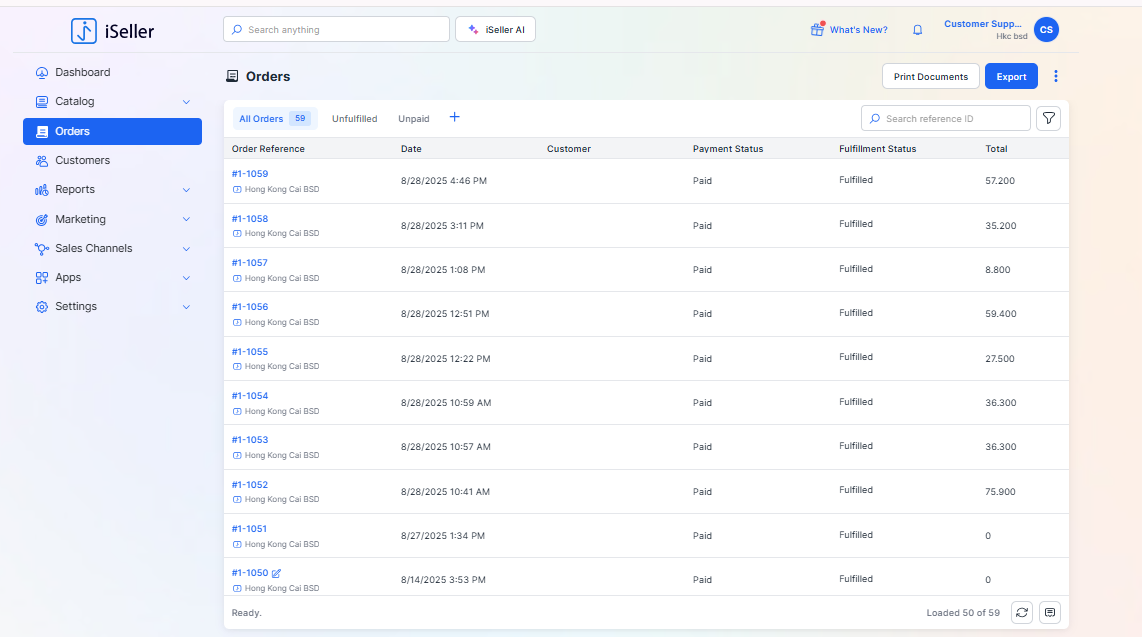The image size is (1142, 637).
Task: Open order #1-1052
Action: point(250,485)
